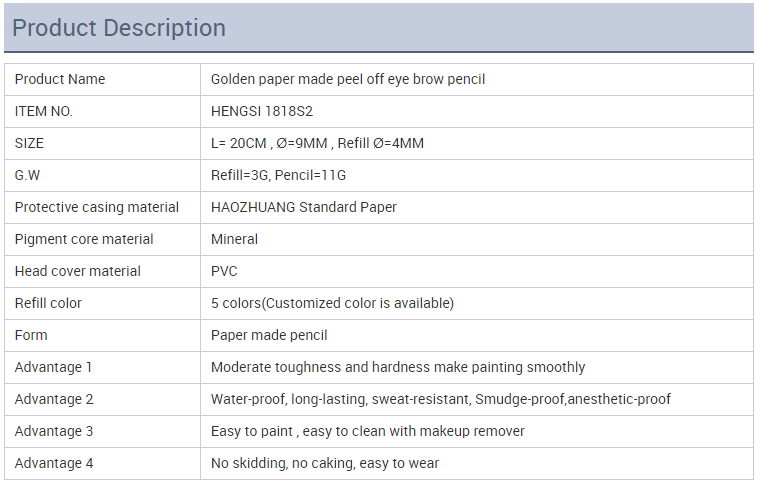This screenshot has height=484, width=757.
Task: Select the Mineral value cell
Action: click(x=477, y=239)
